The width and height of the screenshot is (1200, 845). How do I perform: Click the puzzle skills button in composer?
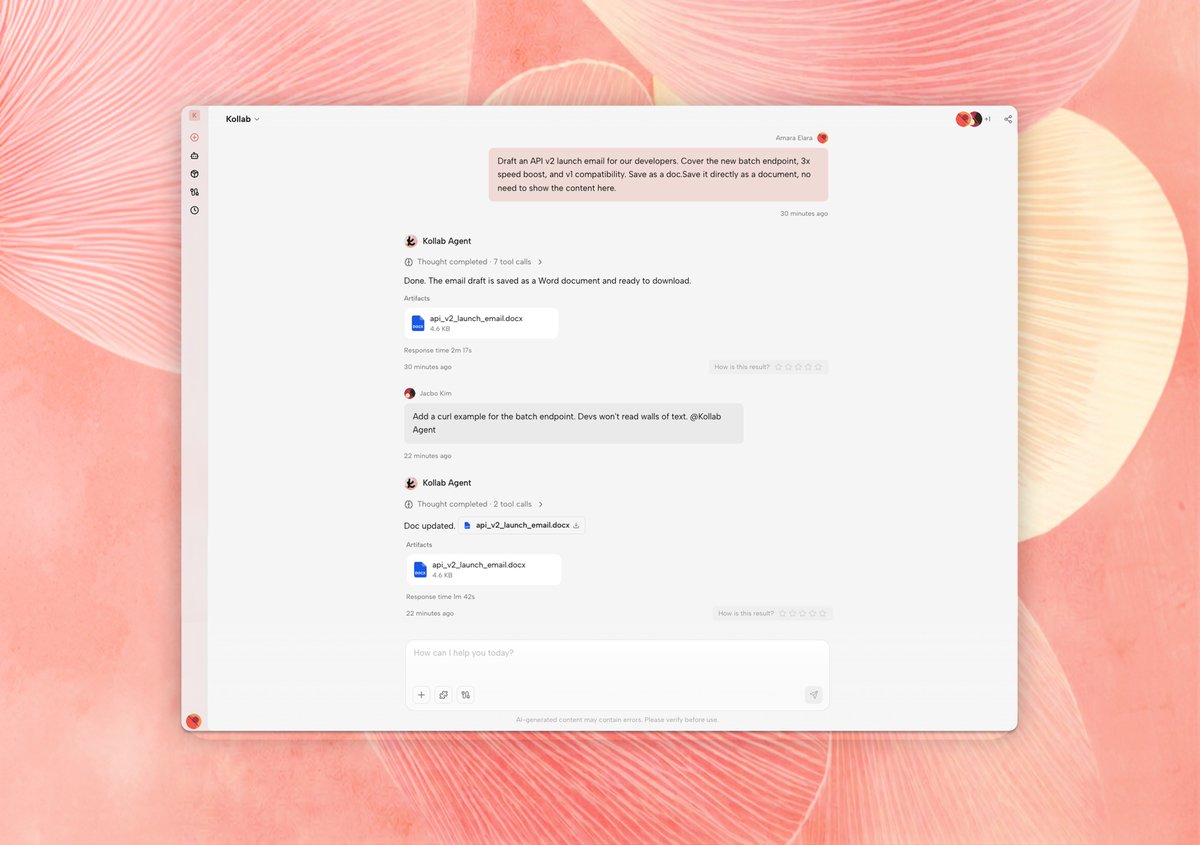(x=443, y=694)
